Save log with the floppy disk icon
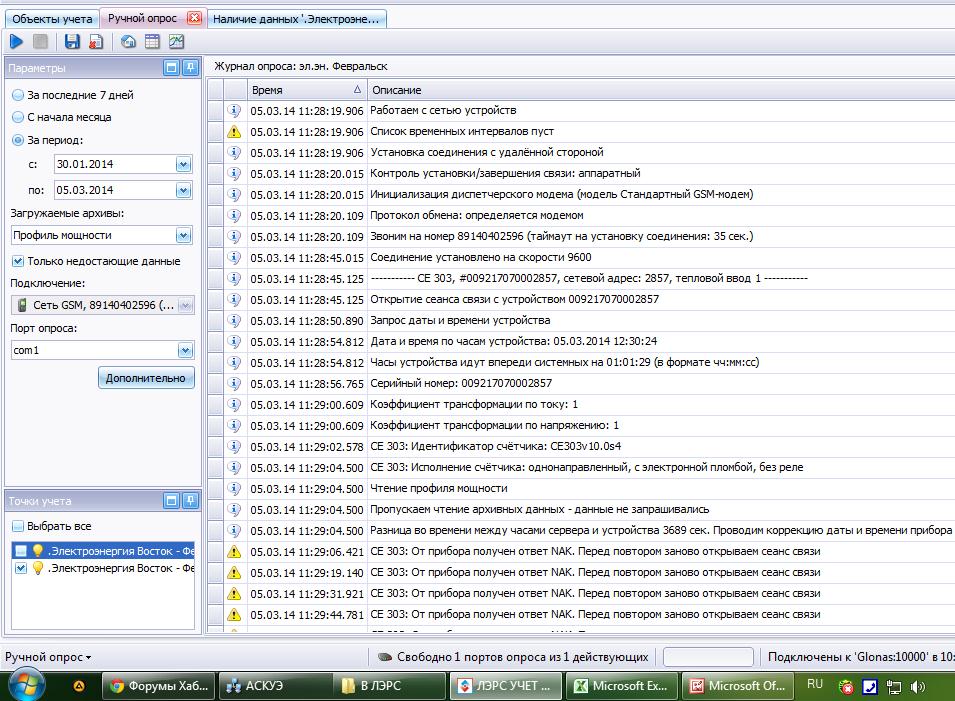The height and width of the screenshot is (701, 955). pos(72,41)
